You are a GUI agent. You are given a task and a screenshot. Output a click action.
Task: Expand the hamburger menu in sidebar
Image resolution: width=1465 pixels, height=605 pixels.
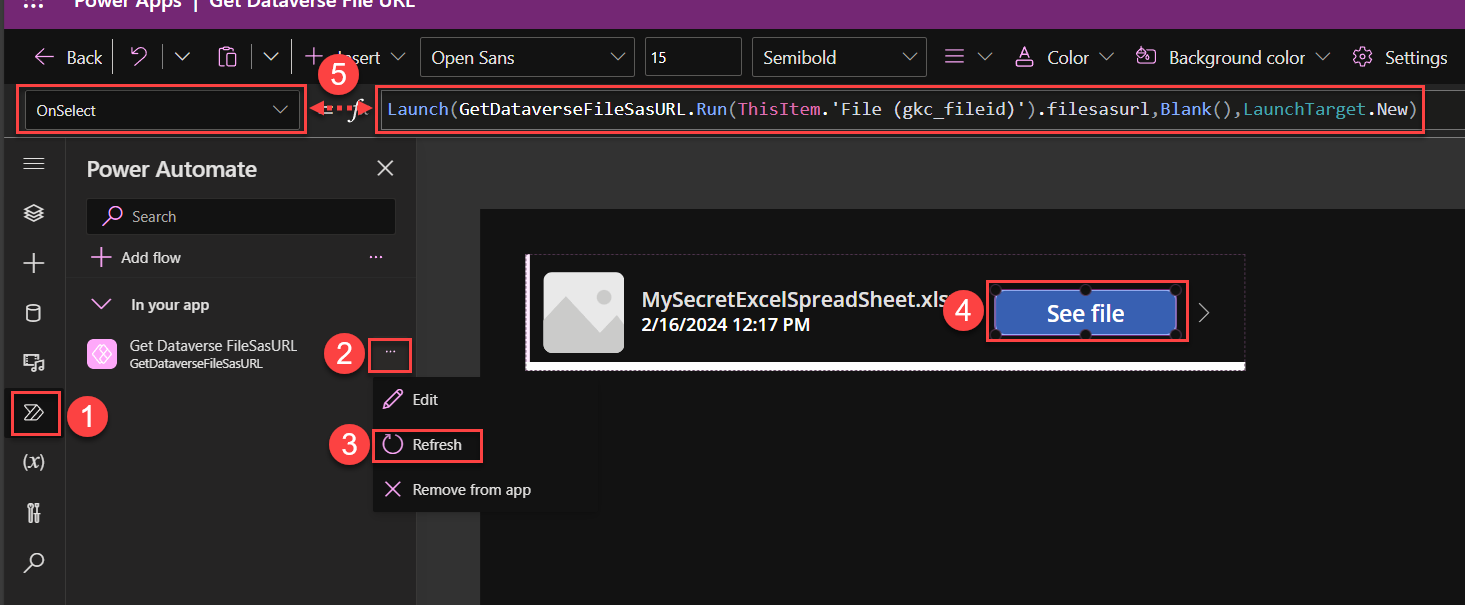tap(34, 164)
